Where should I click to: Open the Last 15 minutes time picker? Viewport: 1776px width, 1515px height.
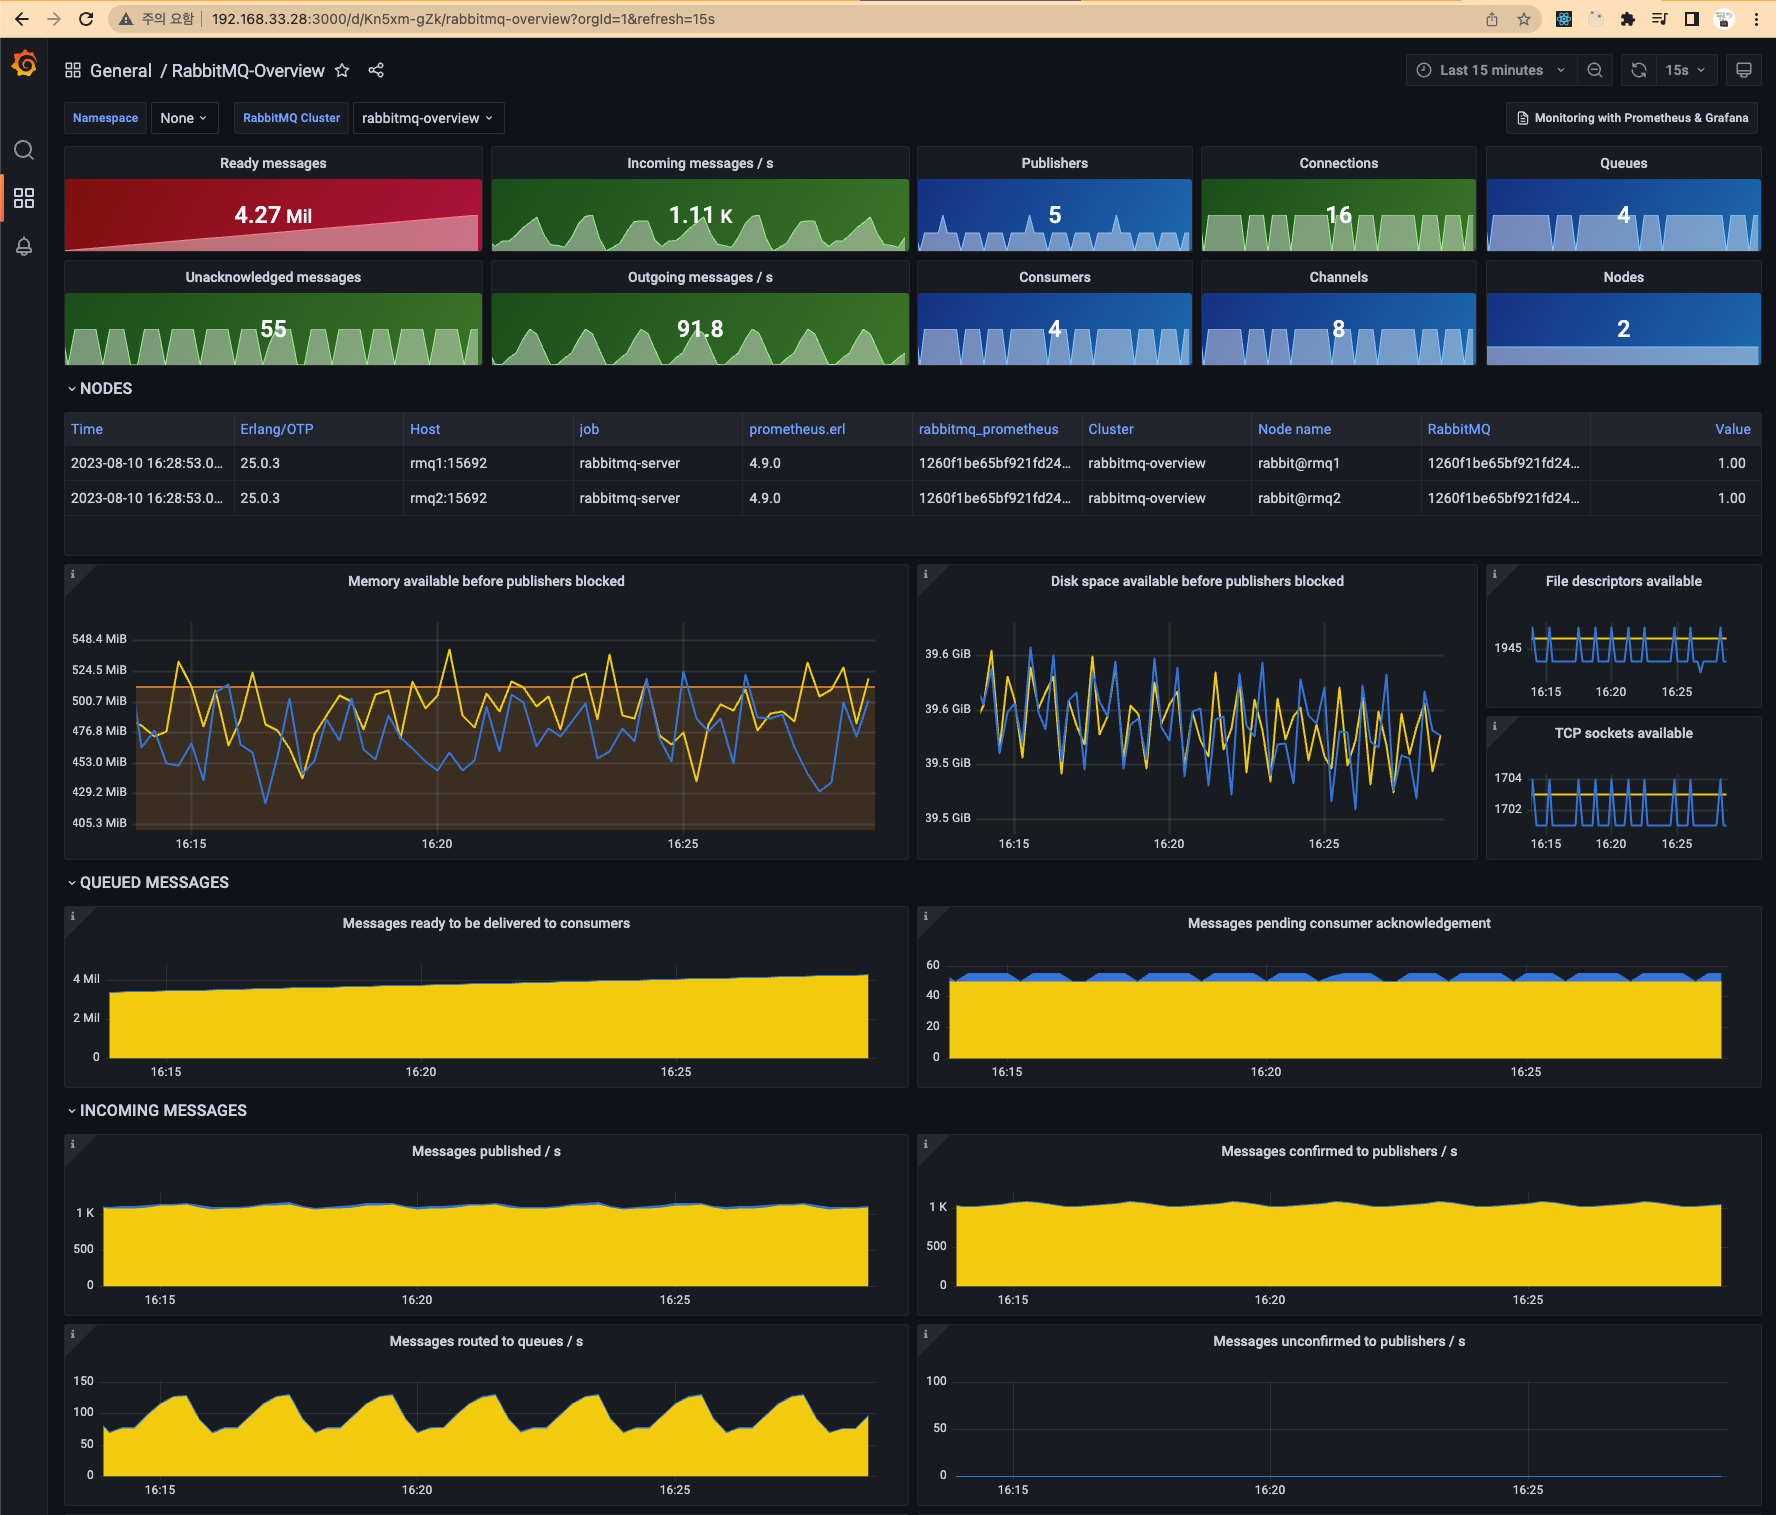click(x=1491, y=70)
